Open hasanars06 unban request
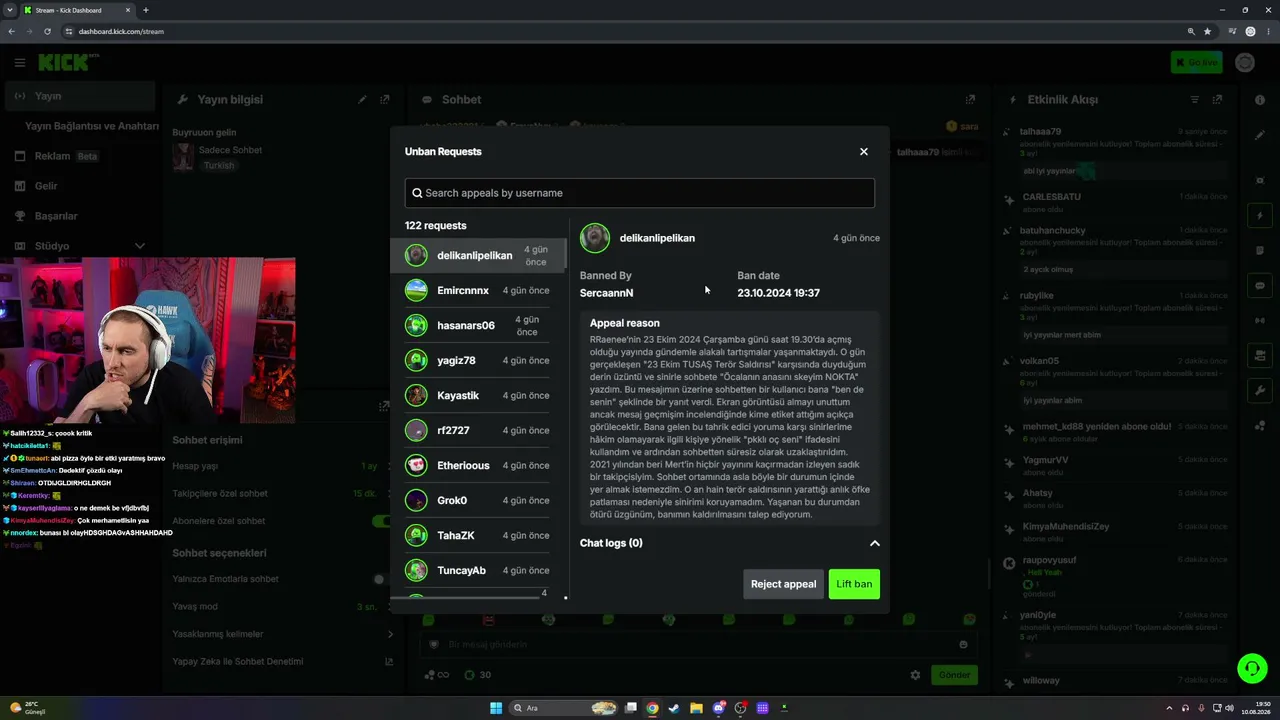Viewport: 1280px width, 720px height. (x=477, y=325)
